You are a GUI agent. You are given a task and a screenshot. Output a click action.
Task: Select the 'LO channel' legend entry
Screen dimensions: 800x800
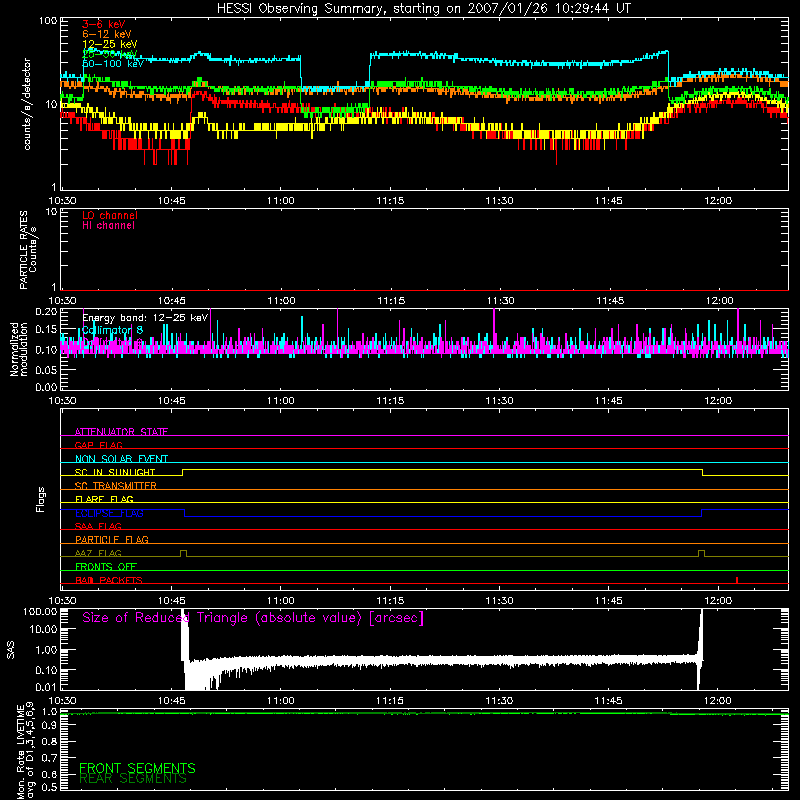click(110, 215)
